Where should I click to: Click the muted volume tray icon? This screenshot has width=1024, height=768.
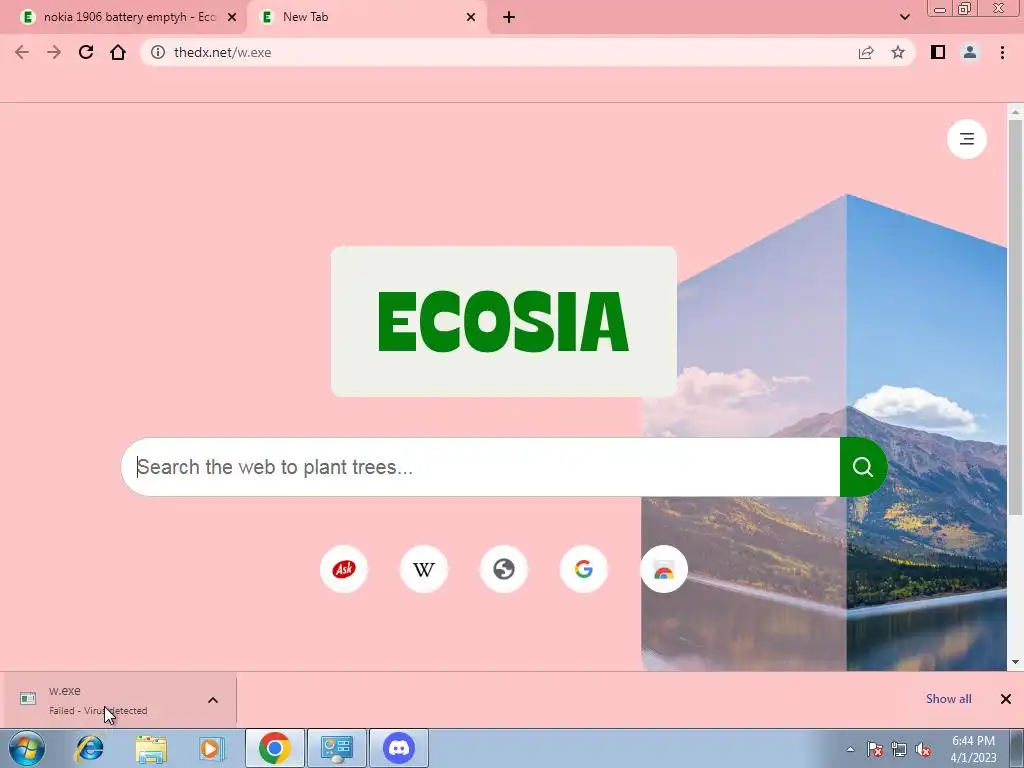(x=923, y=749)
